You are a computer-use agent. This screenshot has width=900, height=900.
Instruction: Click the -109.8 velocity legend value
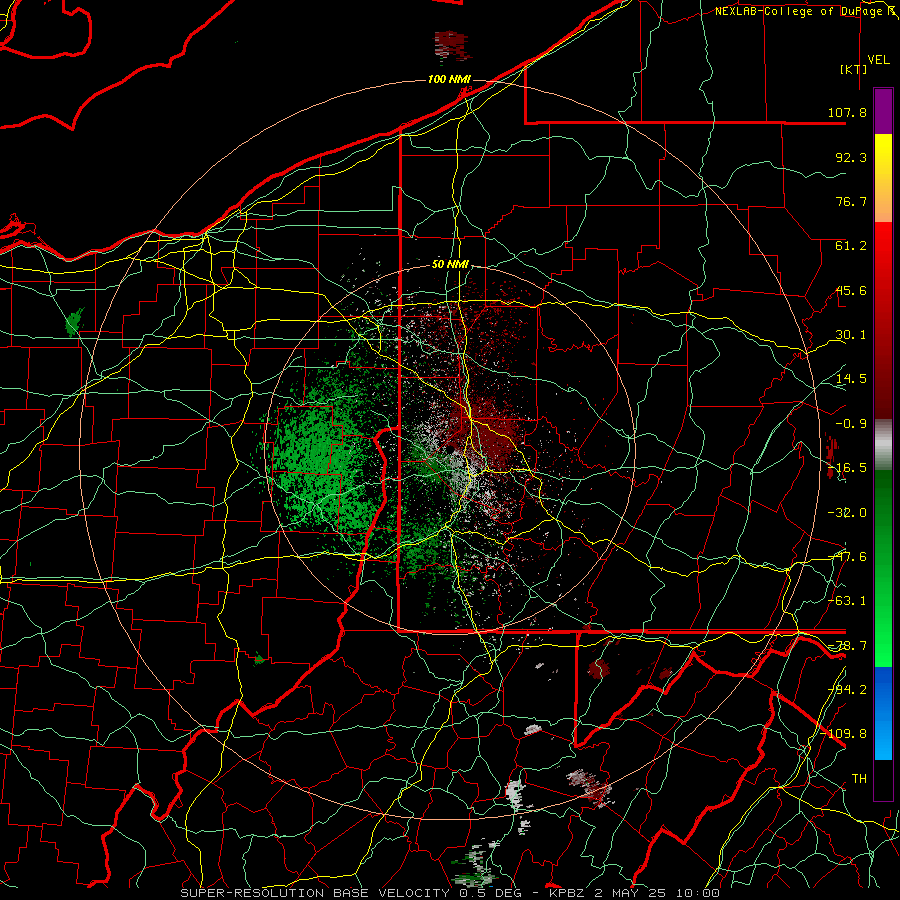coord(844,734)
